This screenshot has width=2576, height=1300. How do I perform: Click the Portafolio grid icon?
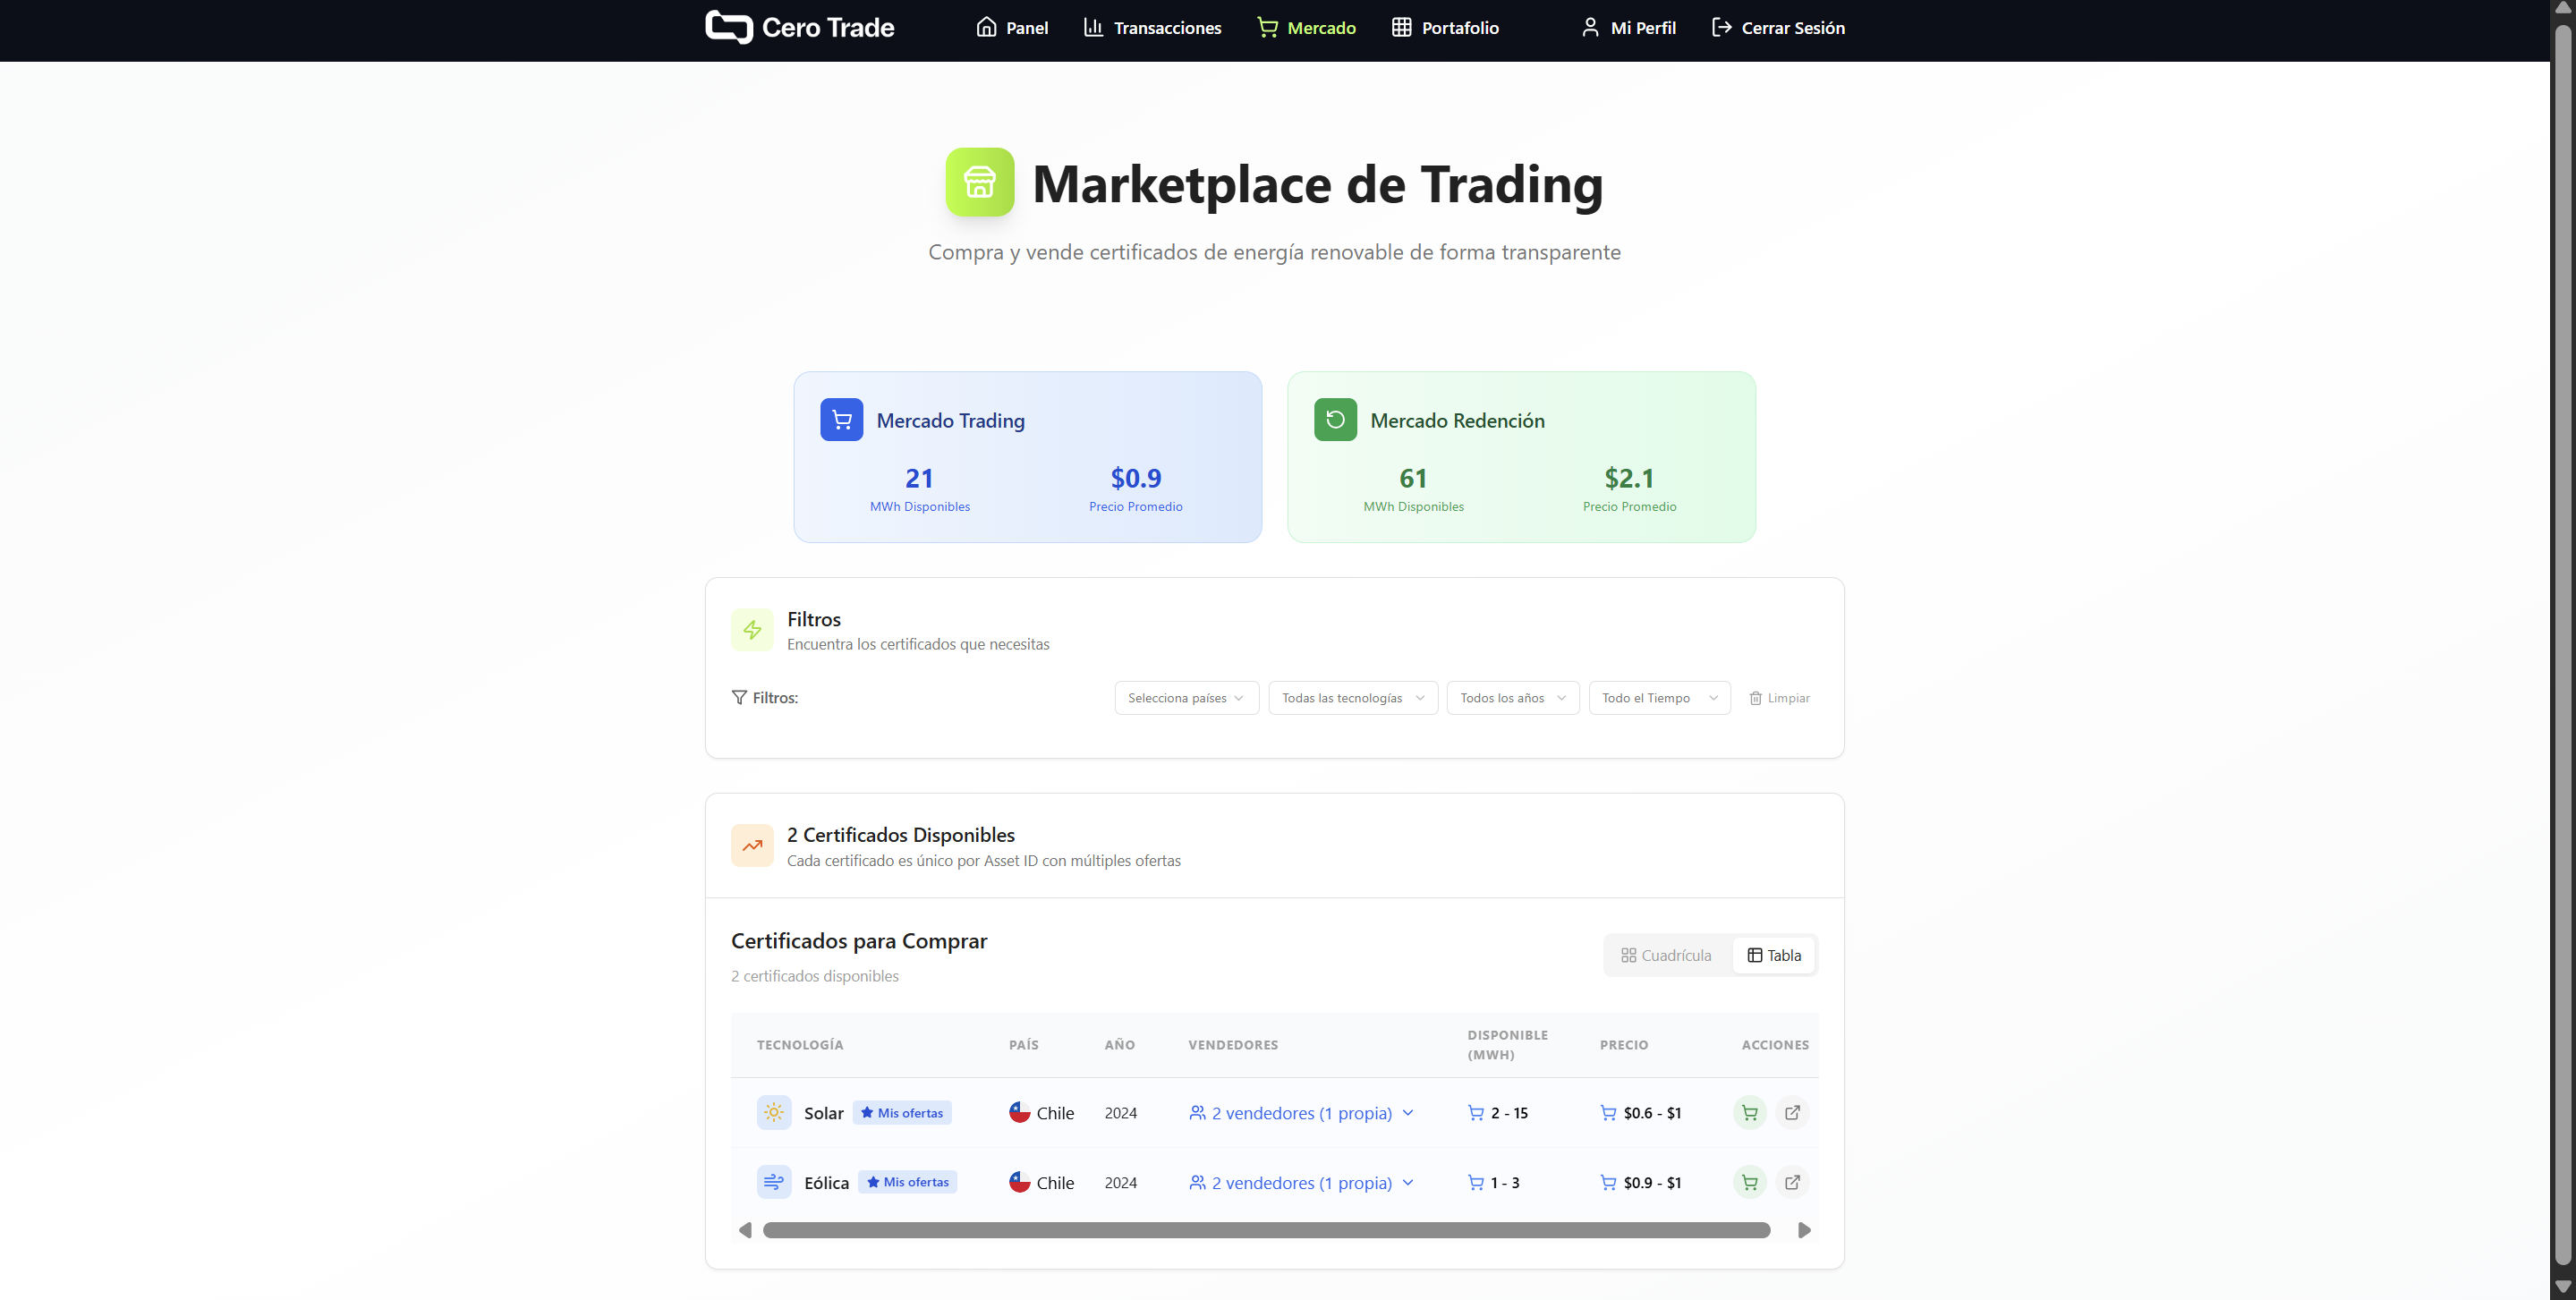1400,27
